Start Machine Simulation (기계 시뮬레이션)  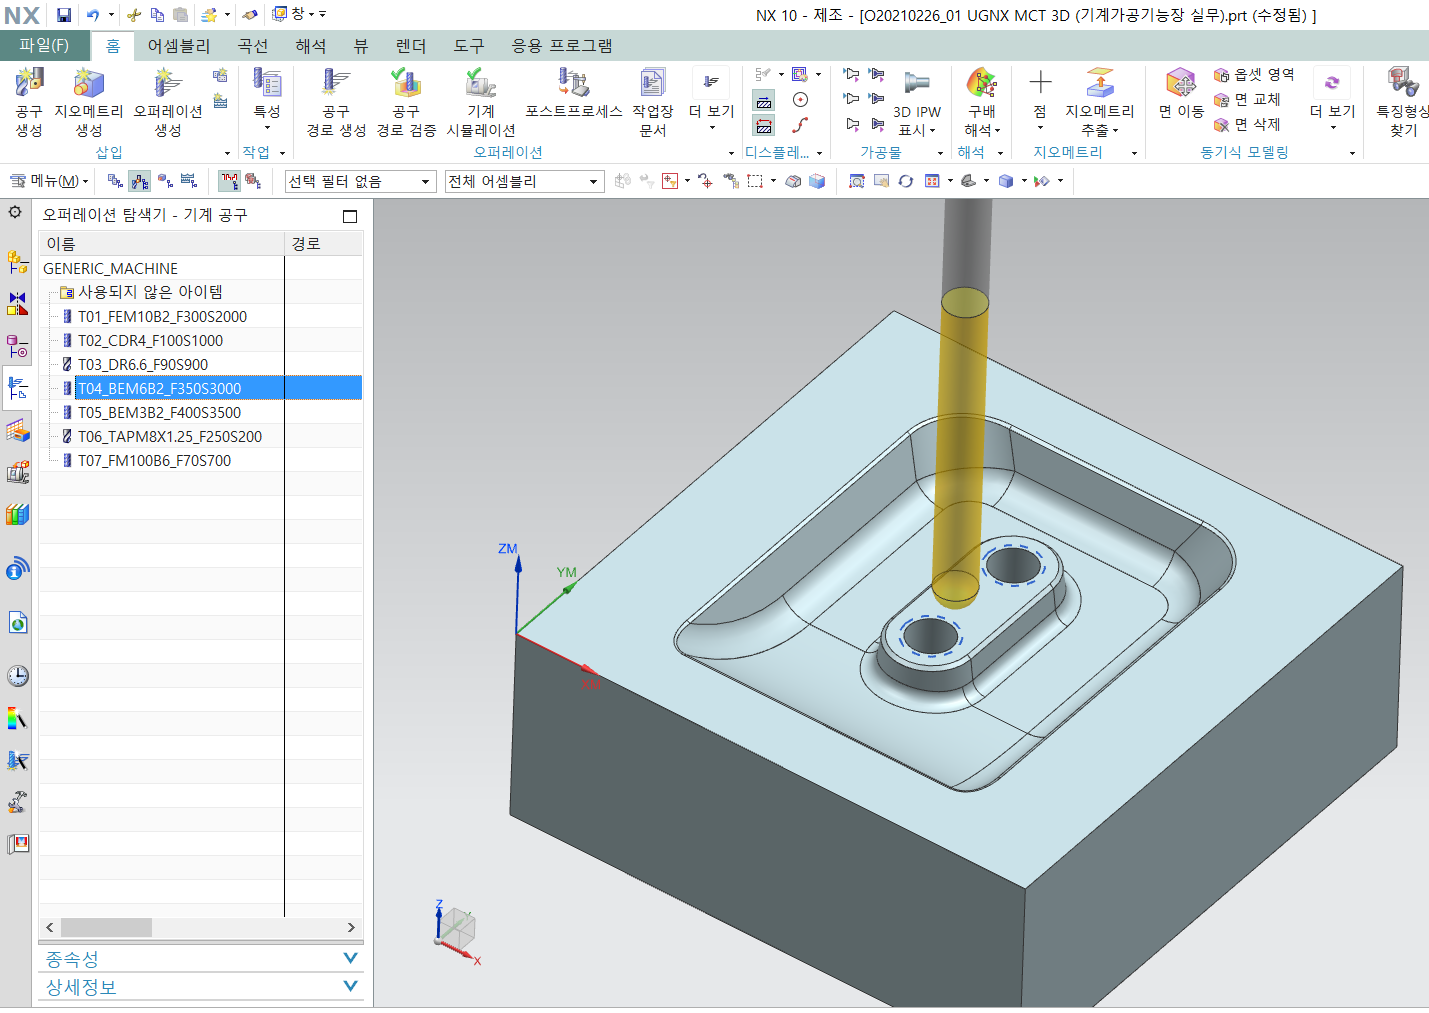click(481, 102)
